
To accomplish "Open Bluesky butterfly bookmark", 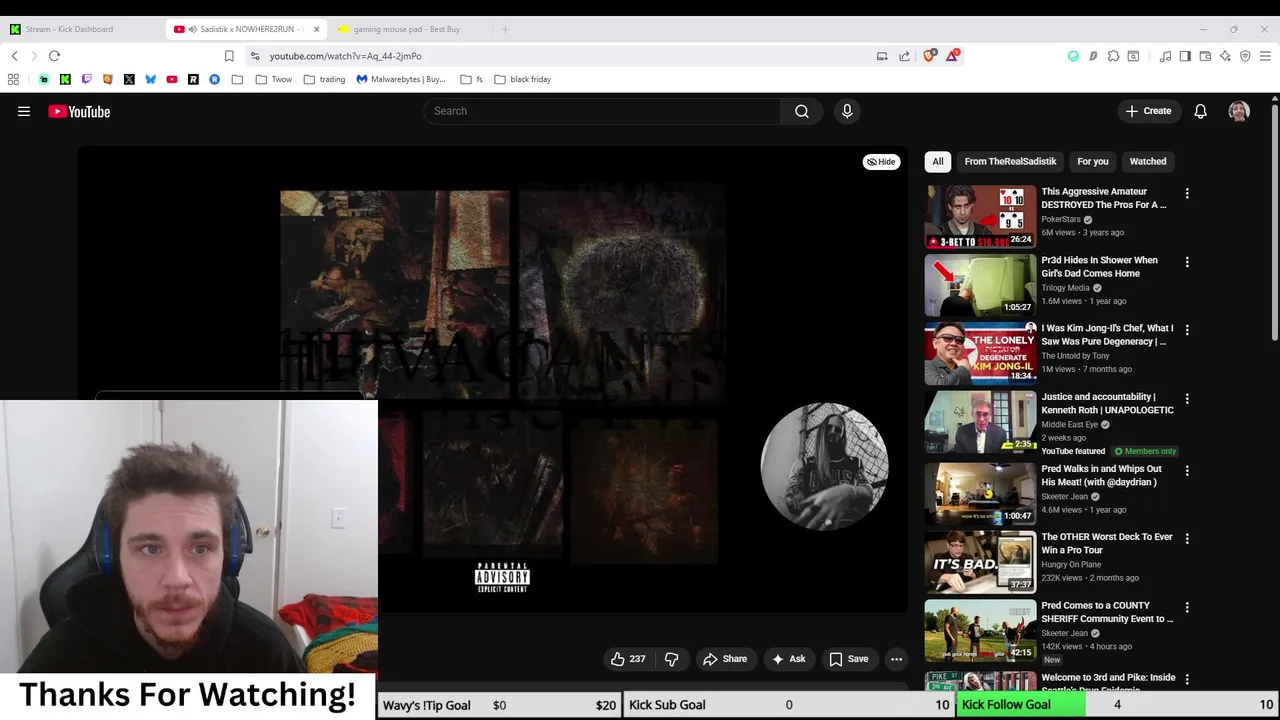I will pyautogui.click(x=150, y=79).
